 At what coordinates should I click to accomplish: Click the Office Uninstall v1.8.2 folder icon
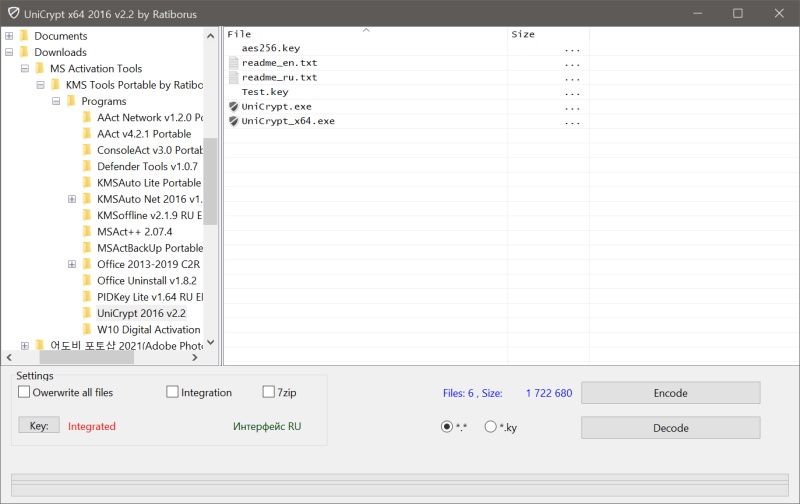coord(87,281)
